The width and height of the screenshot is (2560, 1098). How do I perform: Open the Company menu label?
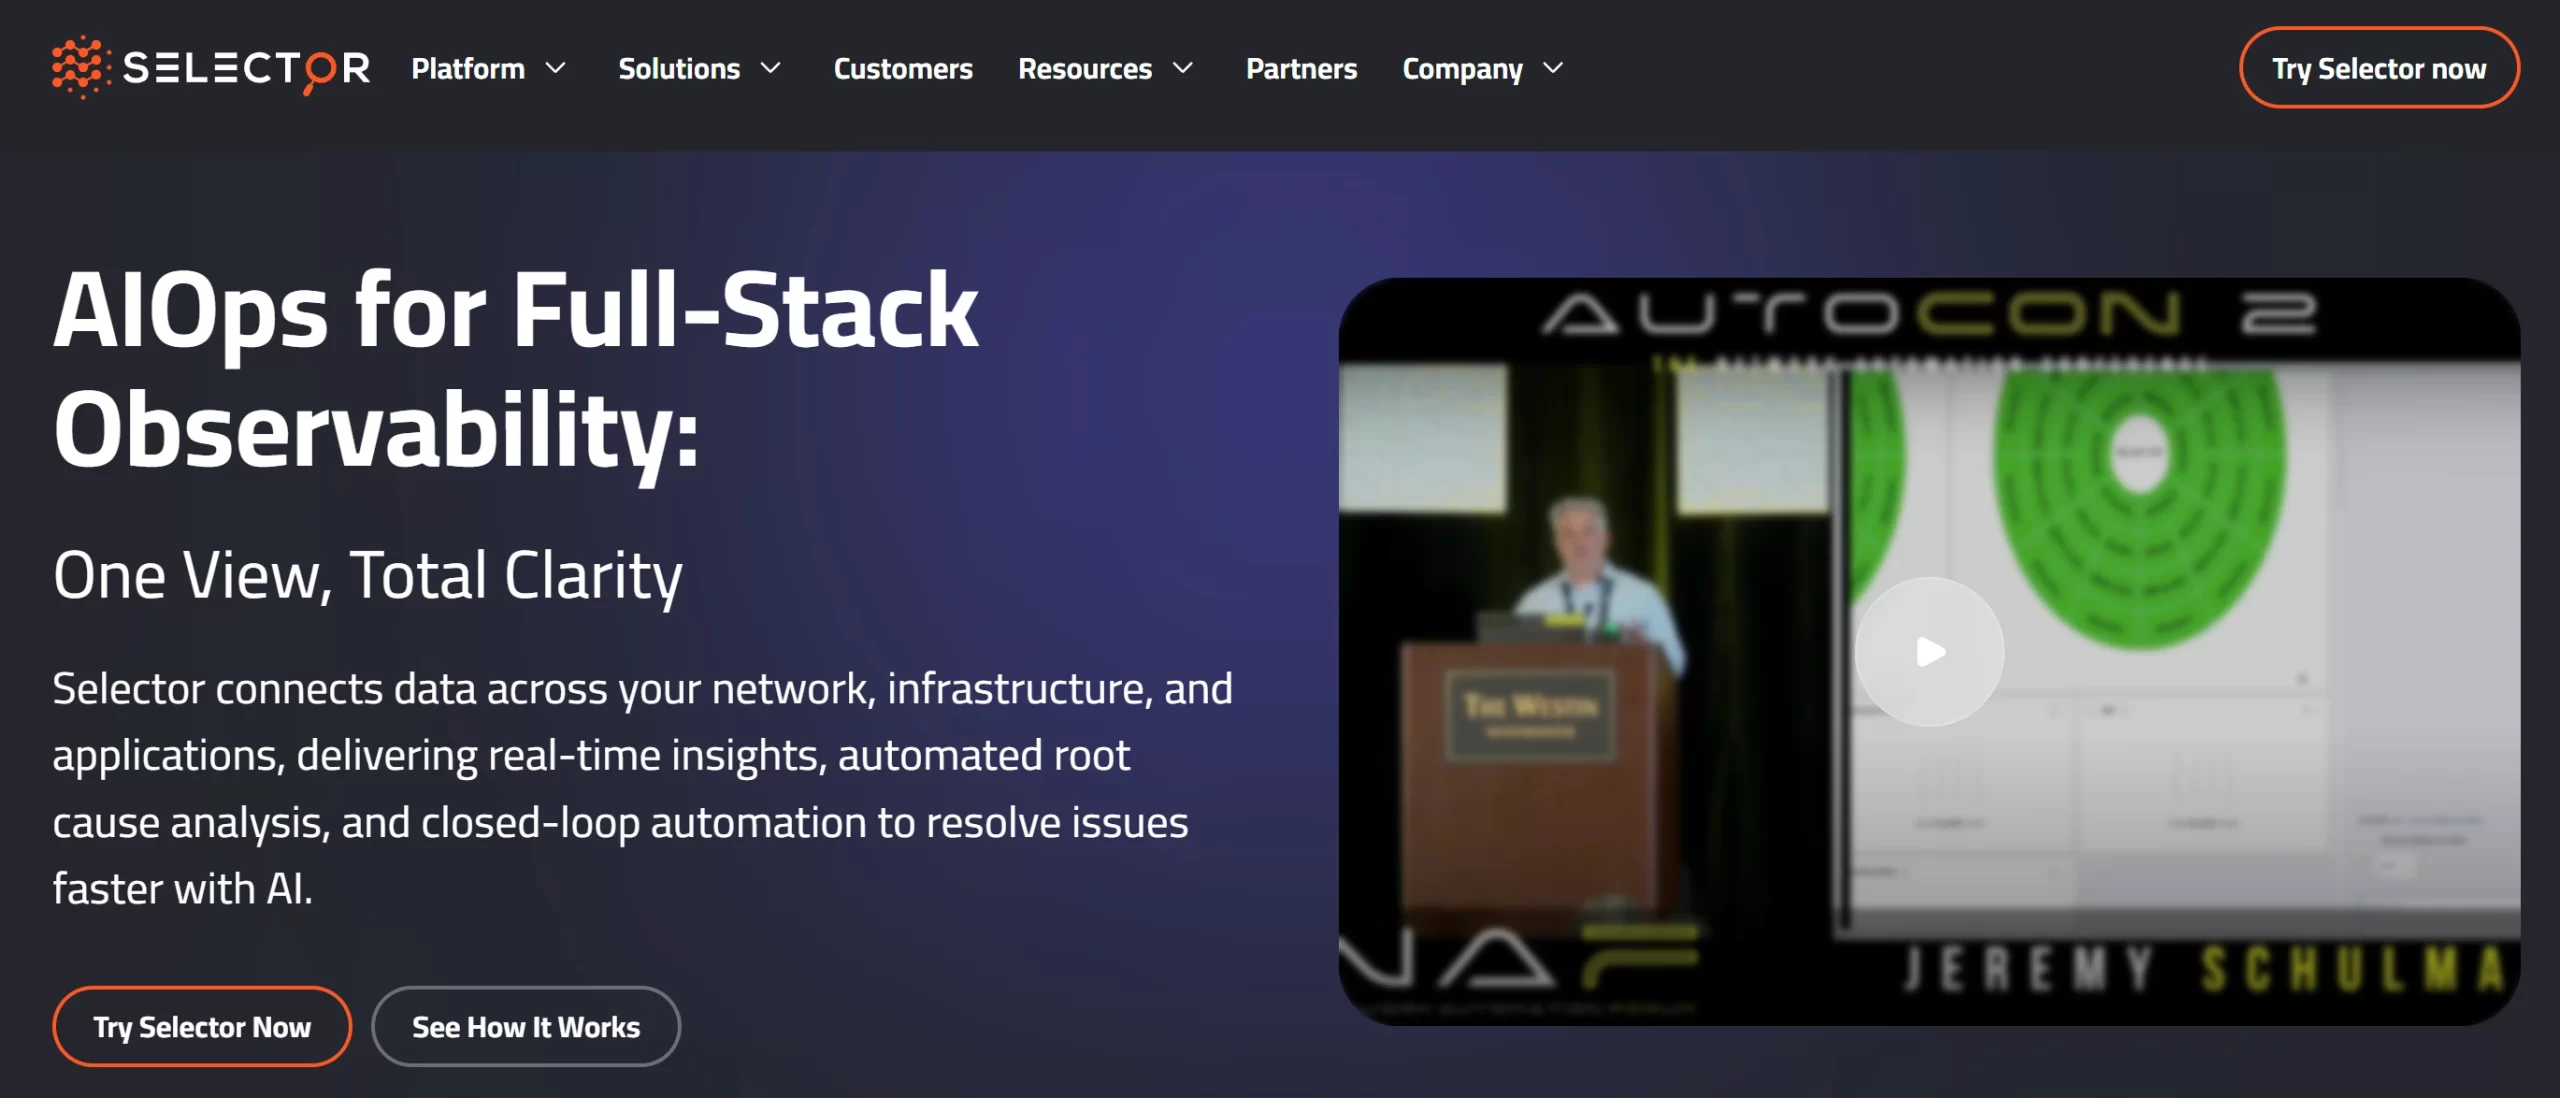click(x=1462, y=68)
